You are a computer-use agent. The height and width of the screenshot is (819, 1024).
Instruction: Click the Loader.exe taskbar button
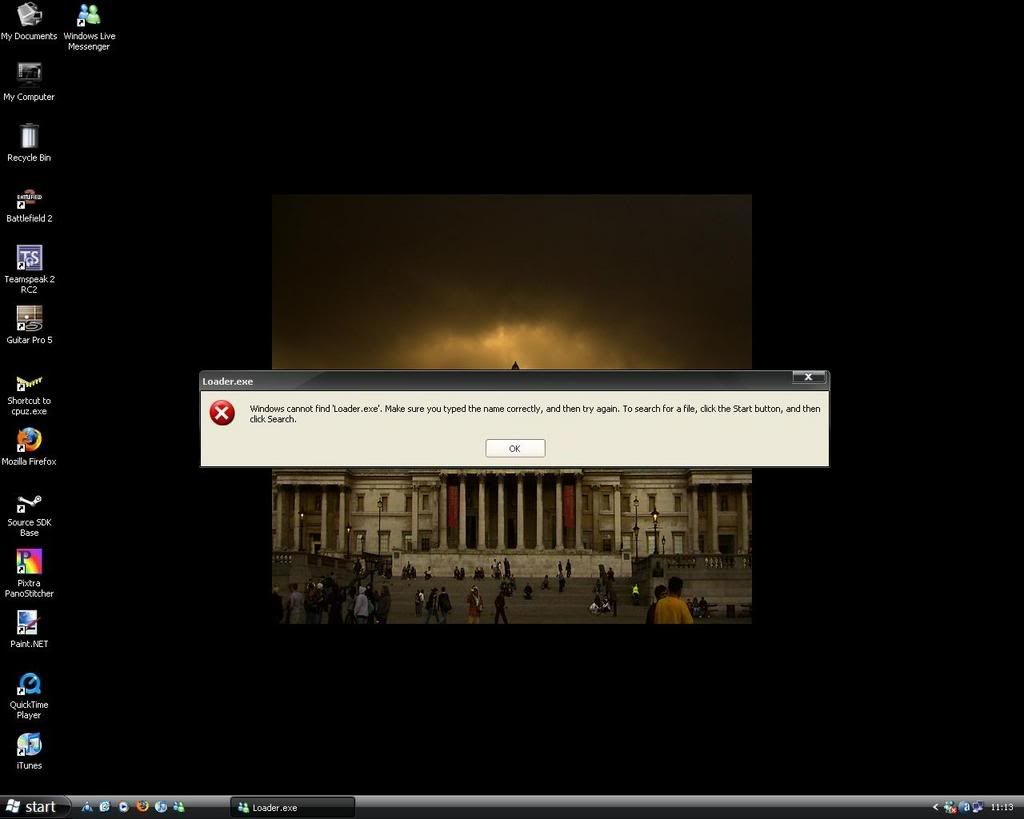click(x=292, y=807)
